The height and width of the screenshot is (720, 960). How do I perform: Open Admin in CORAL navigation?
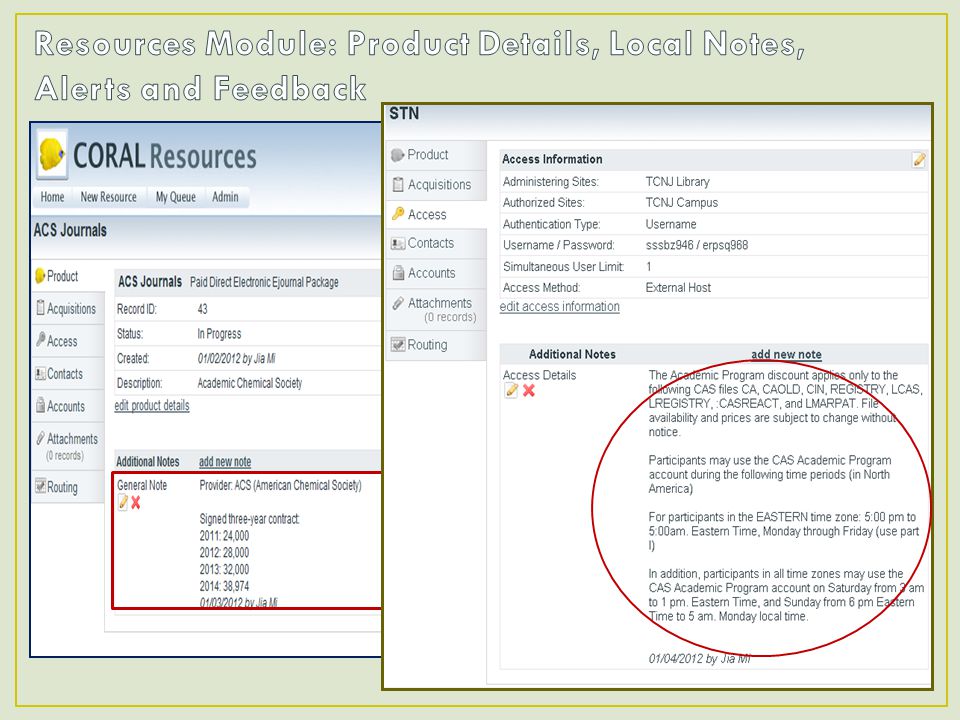pos(225,197)
